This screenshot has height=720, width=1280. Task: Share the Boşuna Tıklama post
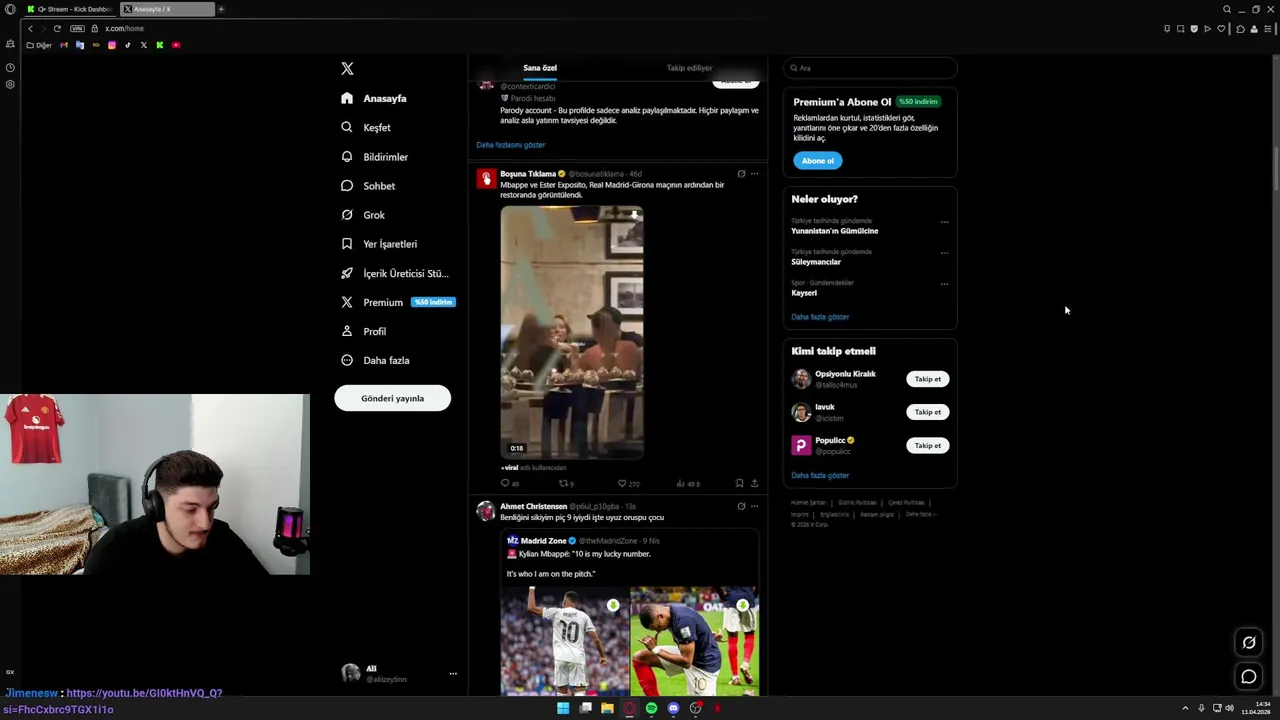754,483
